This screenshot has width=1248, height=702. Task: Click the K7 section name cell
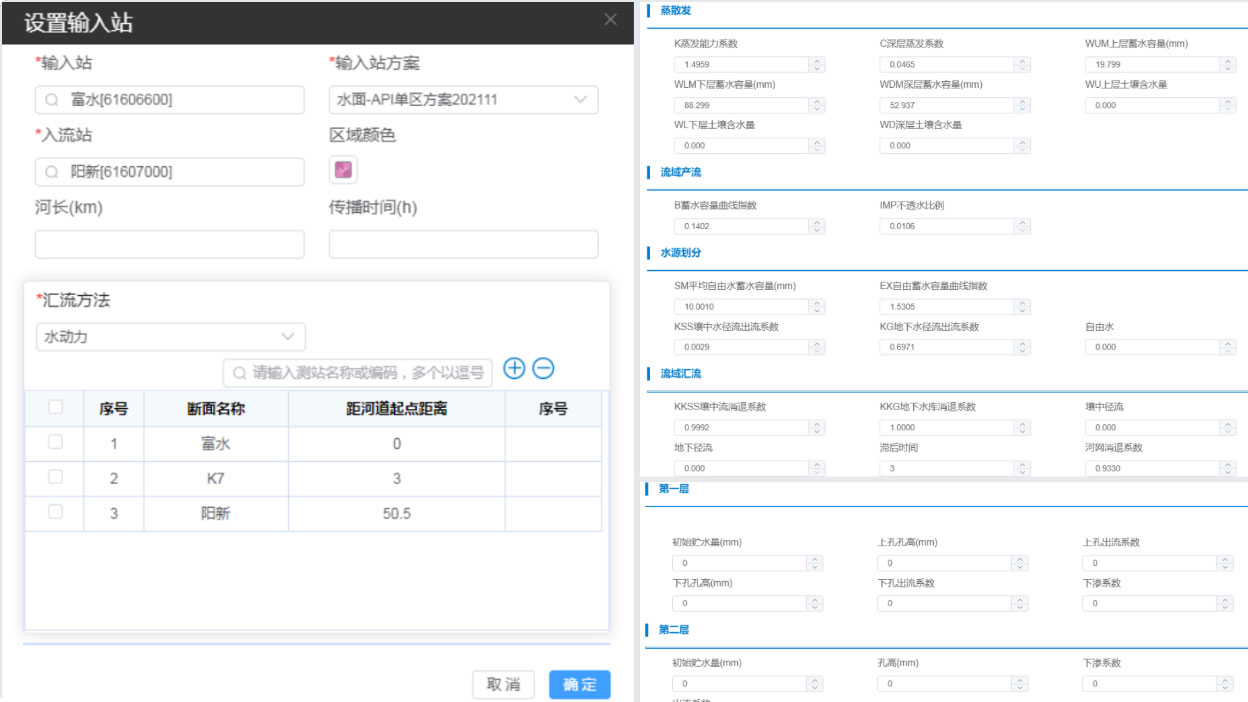216,478
